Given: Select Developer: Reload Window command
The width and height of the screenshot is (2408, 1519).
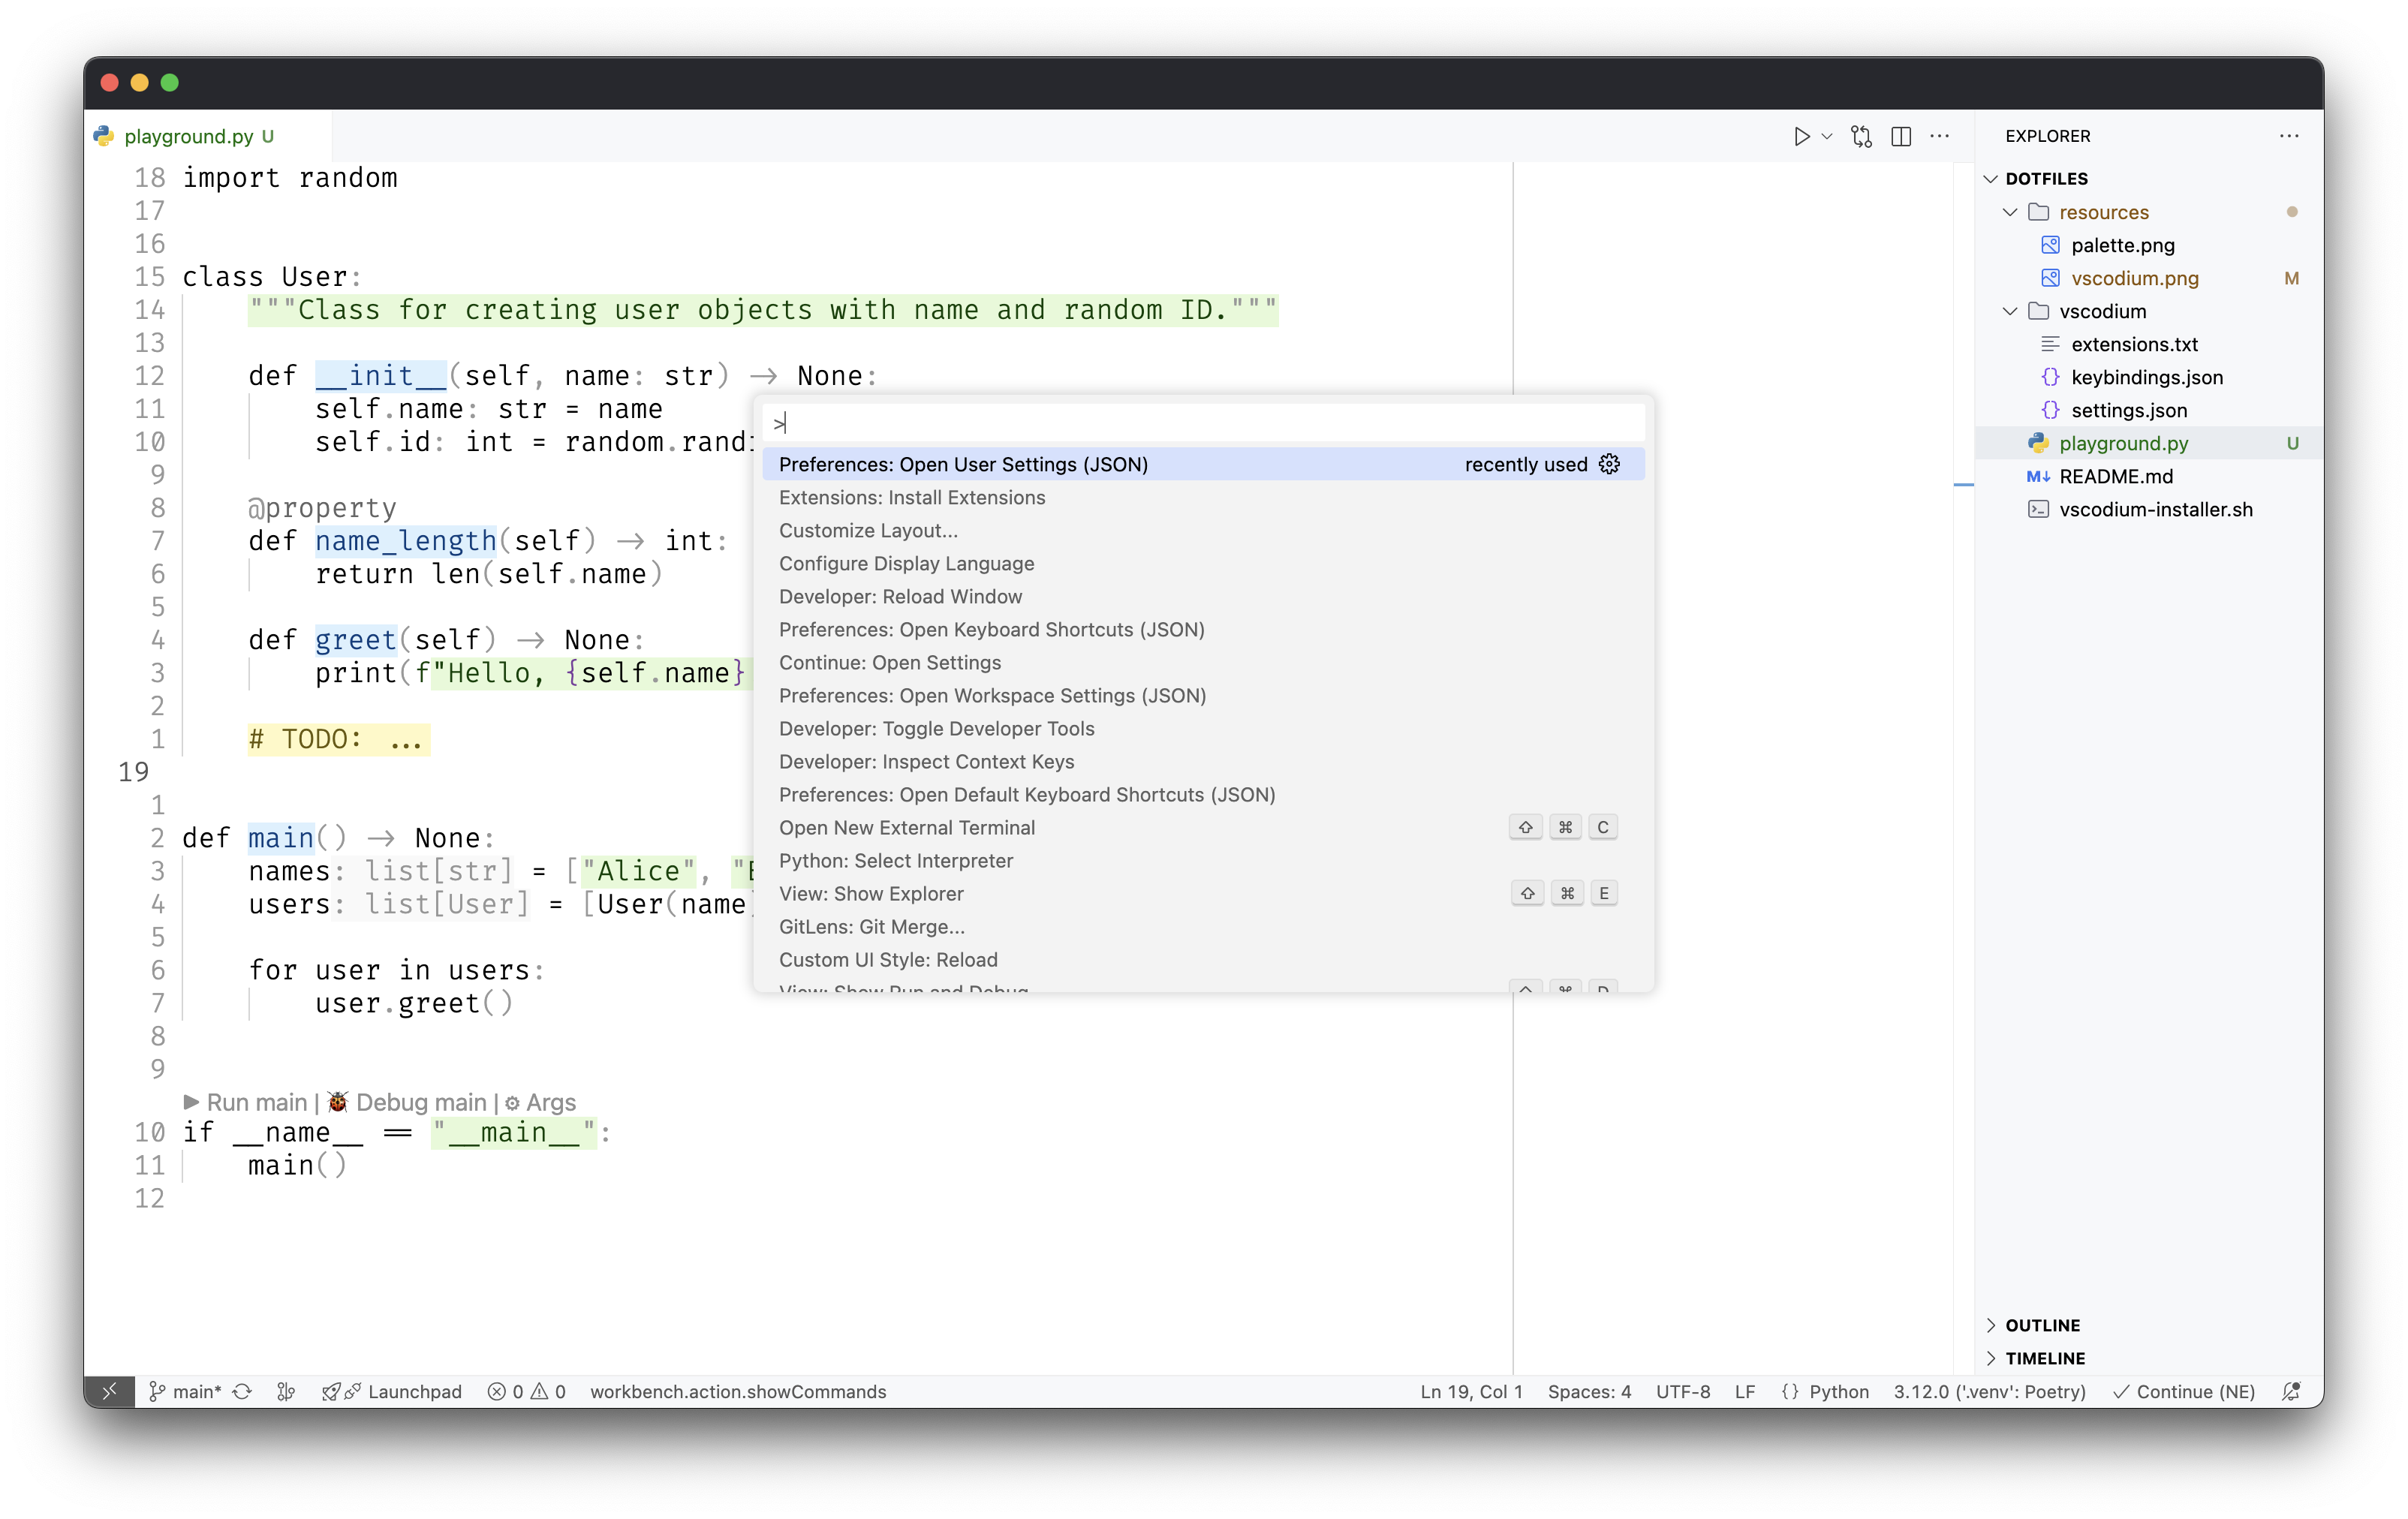Looking at the screenshot, I should 900,597.
